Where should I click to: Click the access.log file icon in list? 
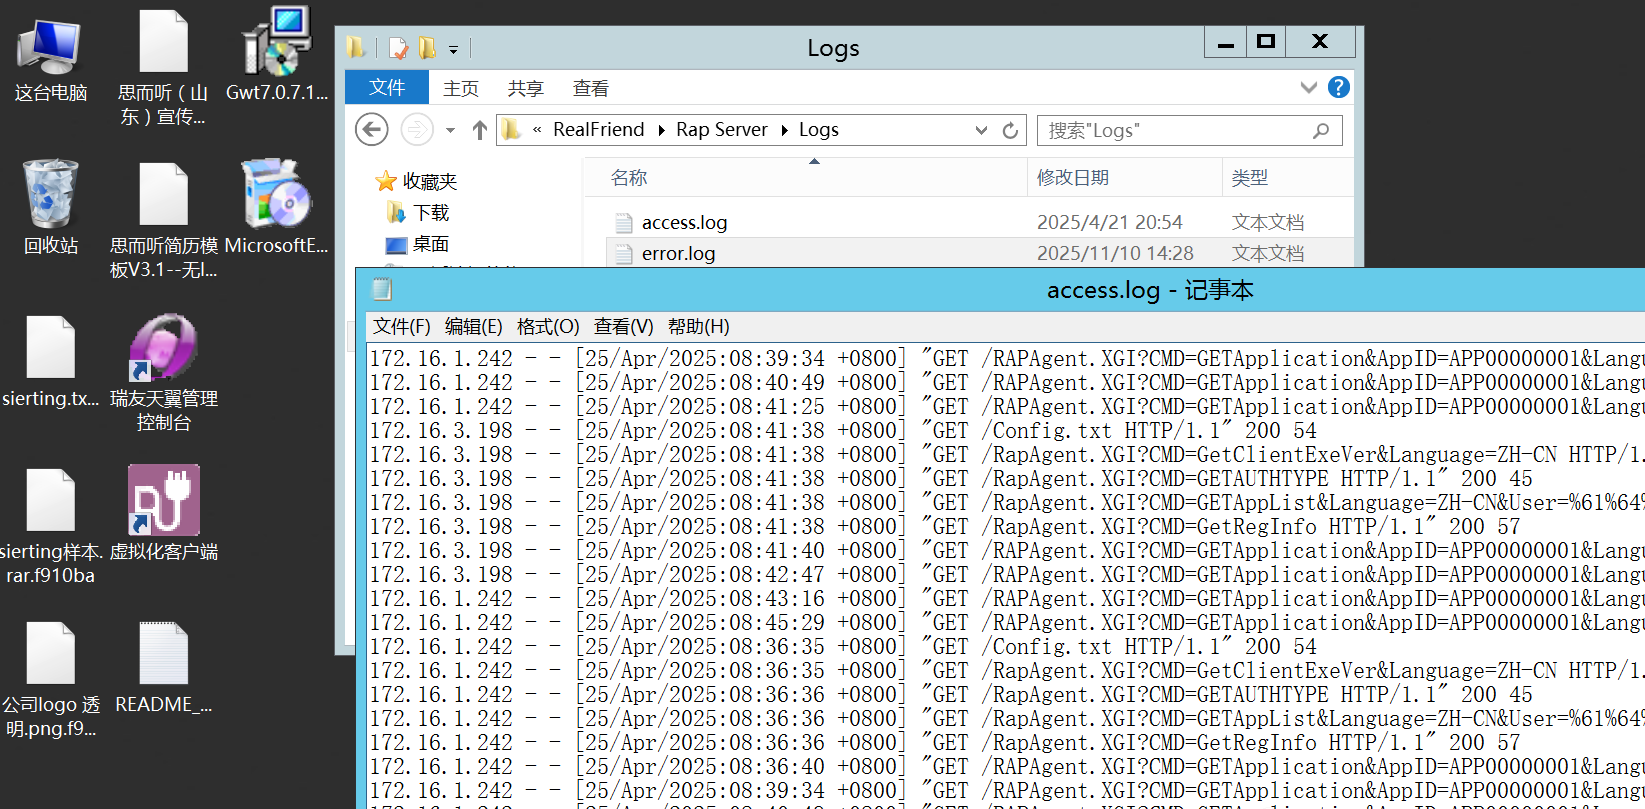624,223
